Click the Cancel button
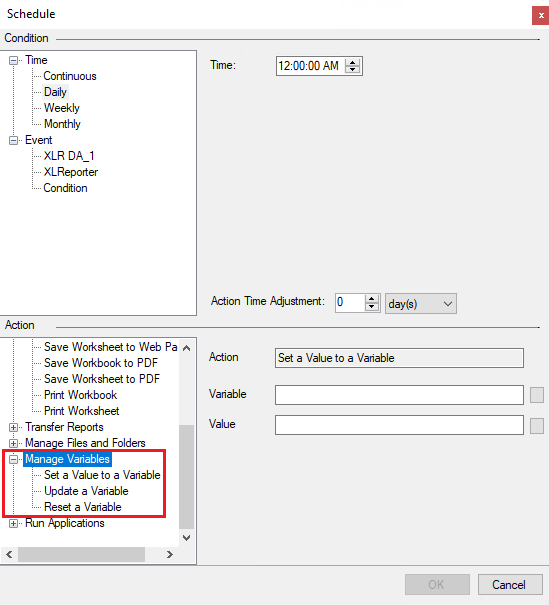Image resolution: width=549 pixels, height=605 pixels. [510, 585]
